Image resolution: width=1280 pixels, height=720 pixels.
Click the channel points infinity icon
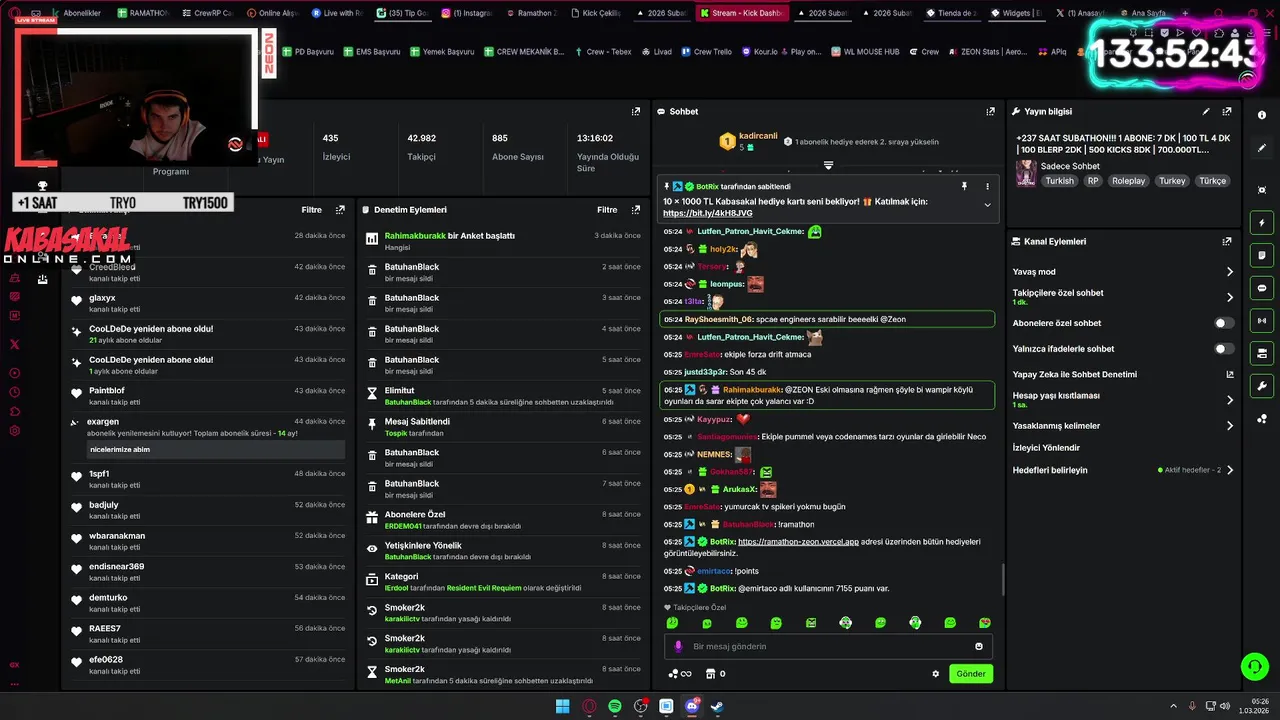point(680,674)
